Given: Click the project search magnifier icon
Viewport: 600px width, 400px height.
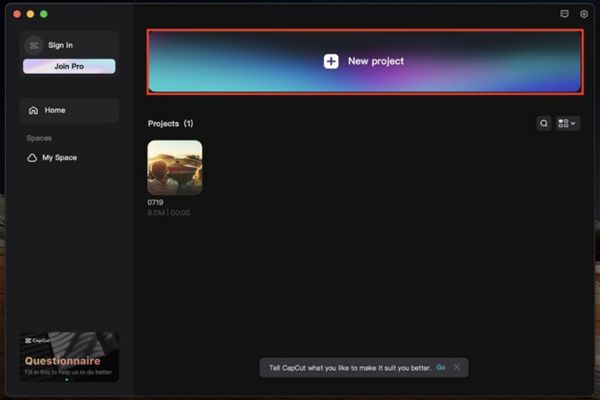Looking at the screenshot, I should coord(544,123).
